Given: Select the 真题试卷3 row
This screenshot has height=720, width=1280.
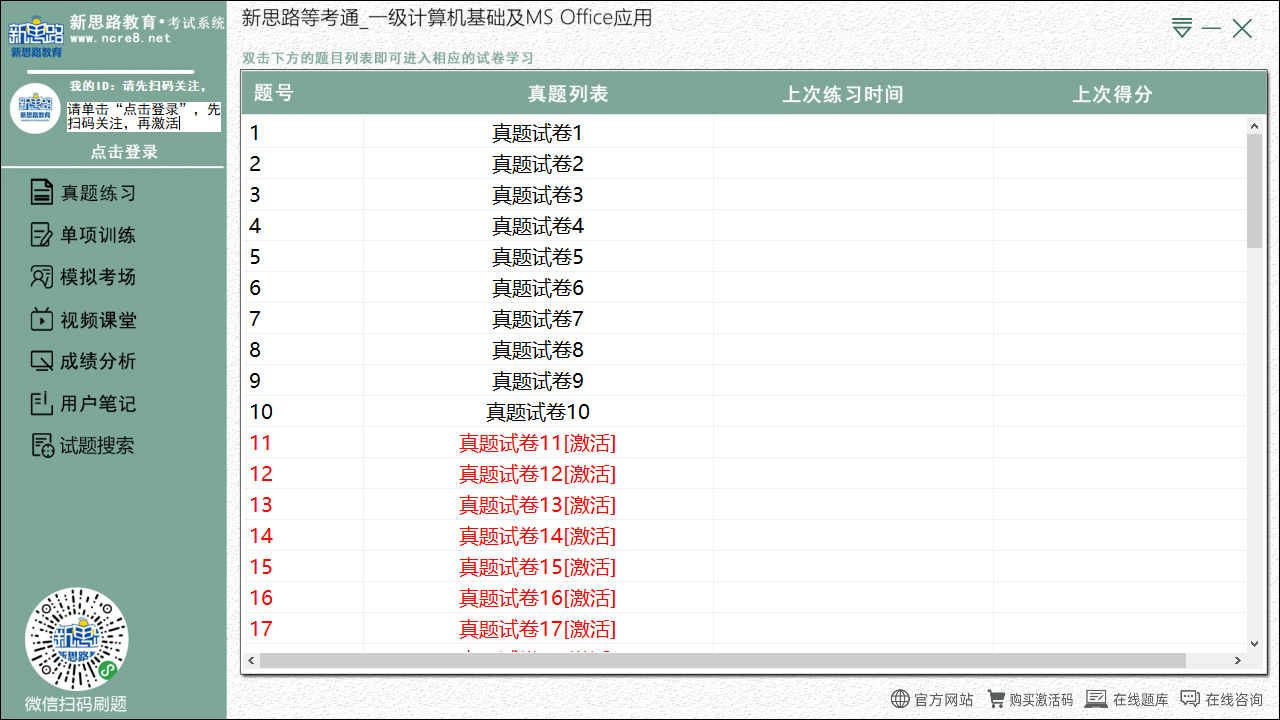Looking at the screenshot, I should pyautogui.click(x=745, y=195).
